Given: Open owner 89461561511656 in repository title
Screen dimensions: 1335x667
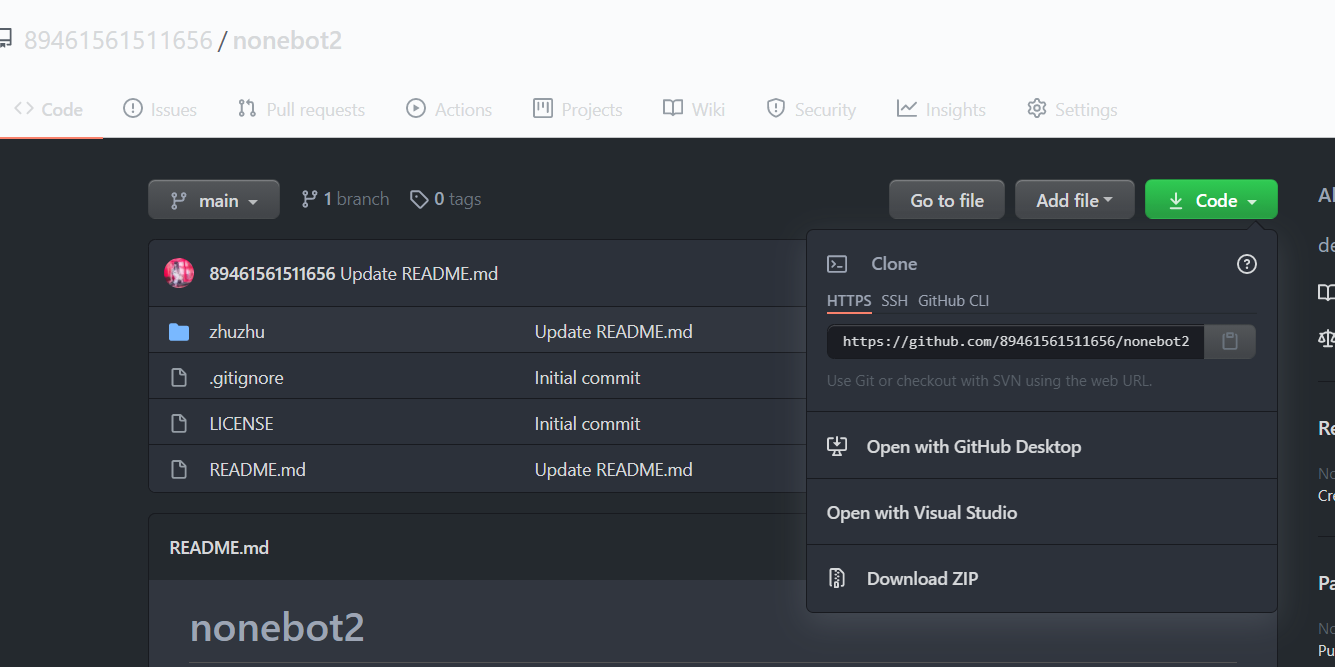Looking at the screenshot, I should pos(118,41).
